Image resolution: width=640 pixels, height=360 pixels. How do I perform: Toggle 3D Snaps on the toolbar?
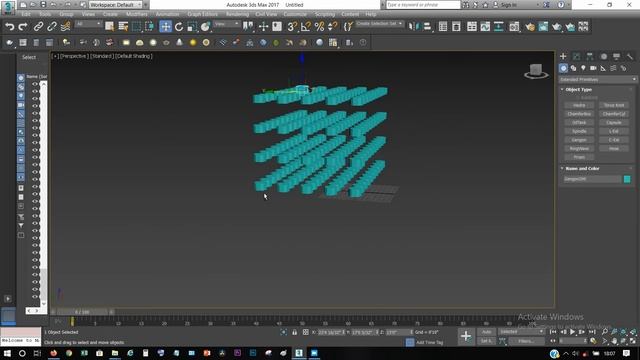(292, 27)
